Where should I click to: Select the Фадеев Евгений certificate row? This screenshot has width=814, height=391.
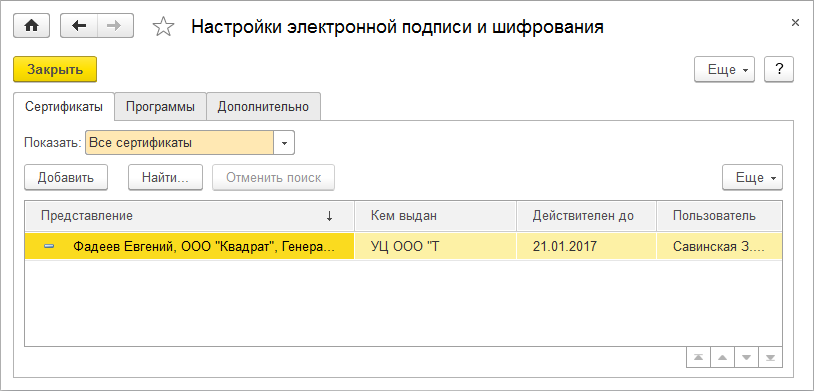tap(403, 246)
